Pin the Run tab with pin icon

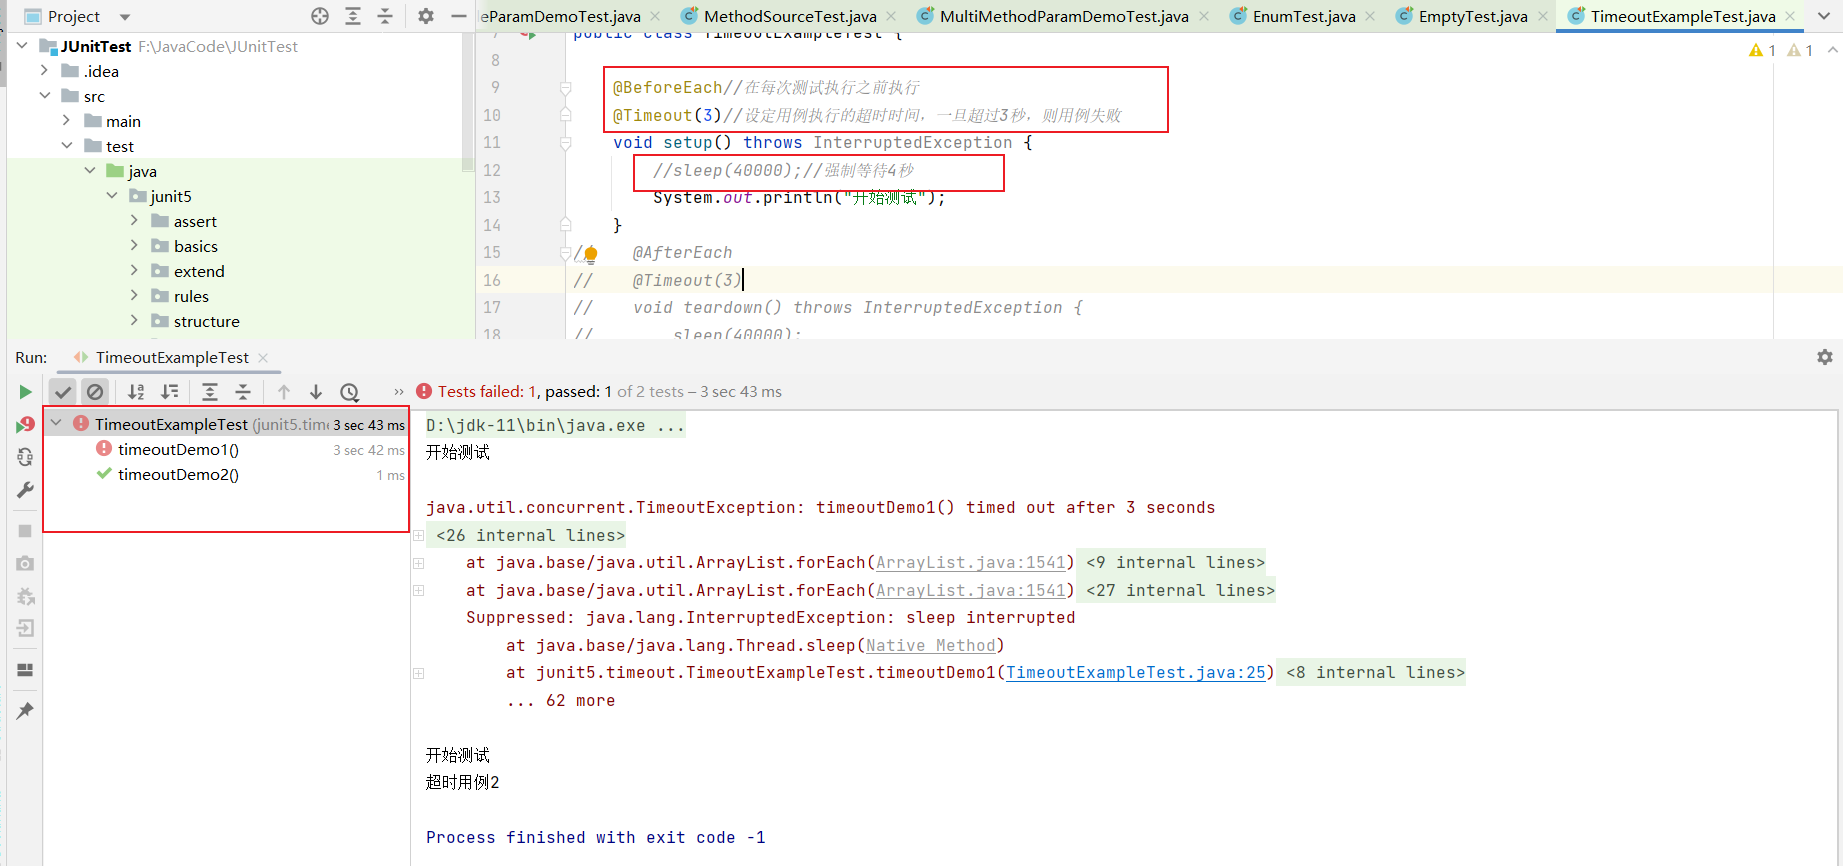(x=25, y=711)
